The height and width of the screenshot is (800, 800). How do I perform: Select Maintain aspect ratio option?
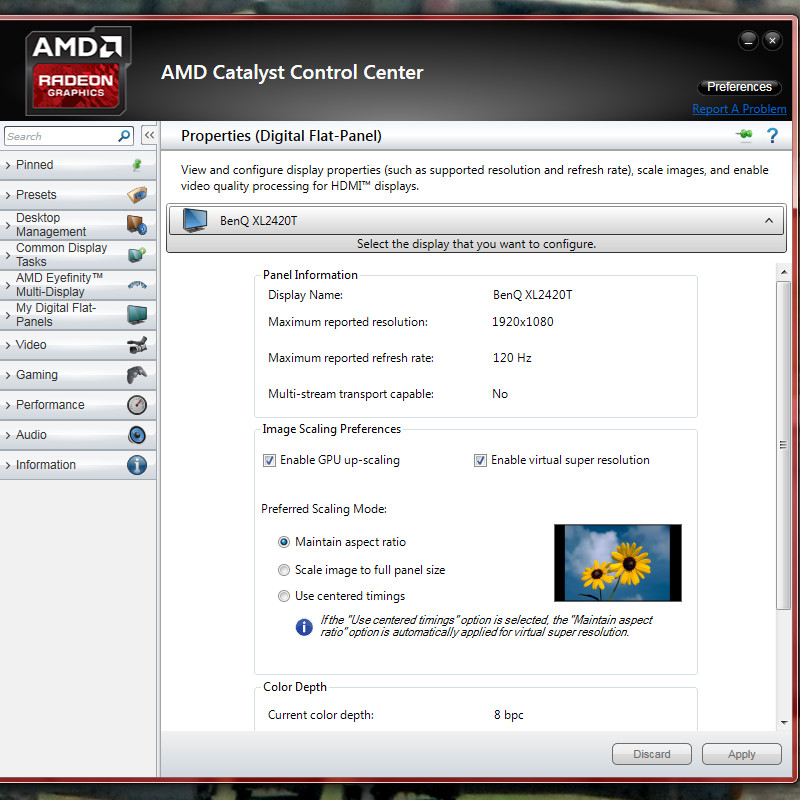pos(284,542)
